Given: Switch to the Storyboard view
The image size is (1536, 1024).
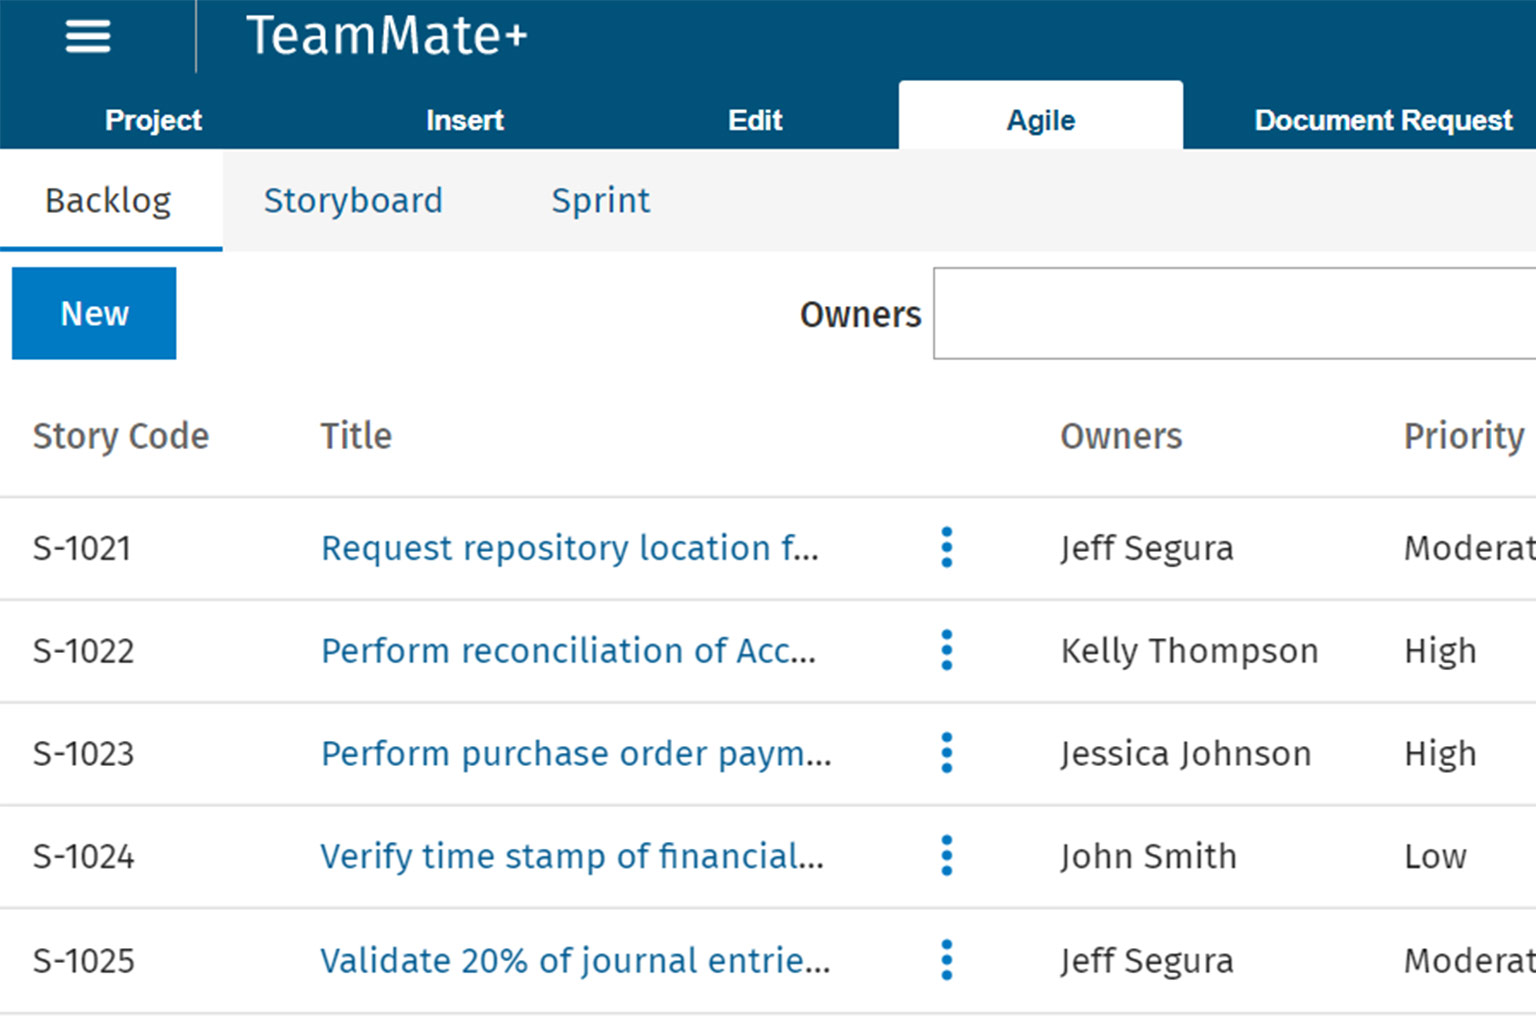Looking at the screenshot, I should 352,201.
